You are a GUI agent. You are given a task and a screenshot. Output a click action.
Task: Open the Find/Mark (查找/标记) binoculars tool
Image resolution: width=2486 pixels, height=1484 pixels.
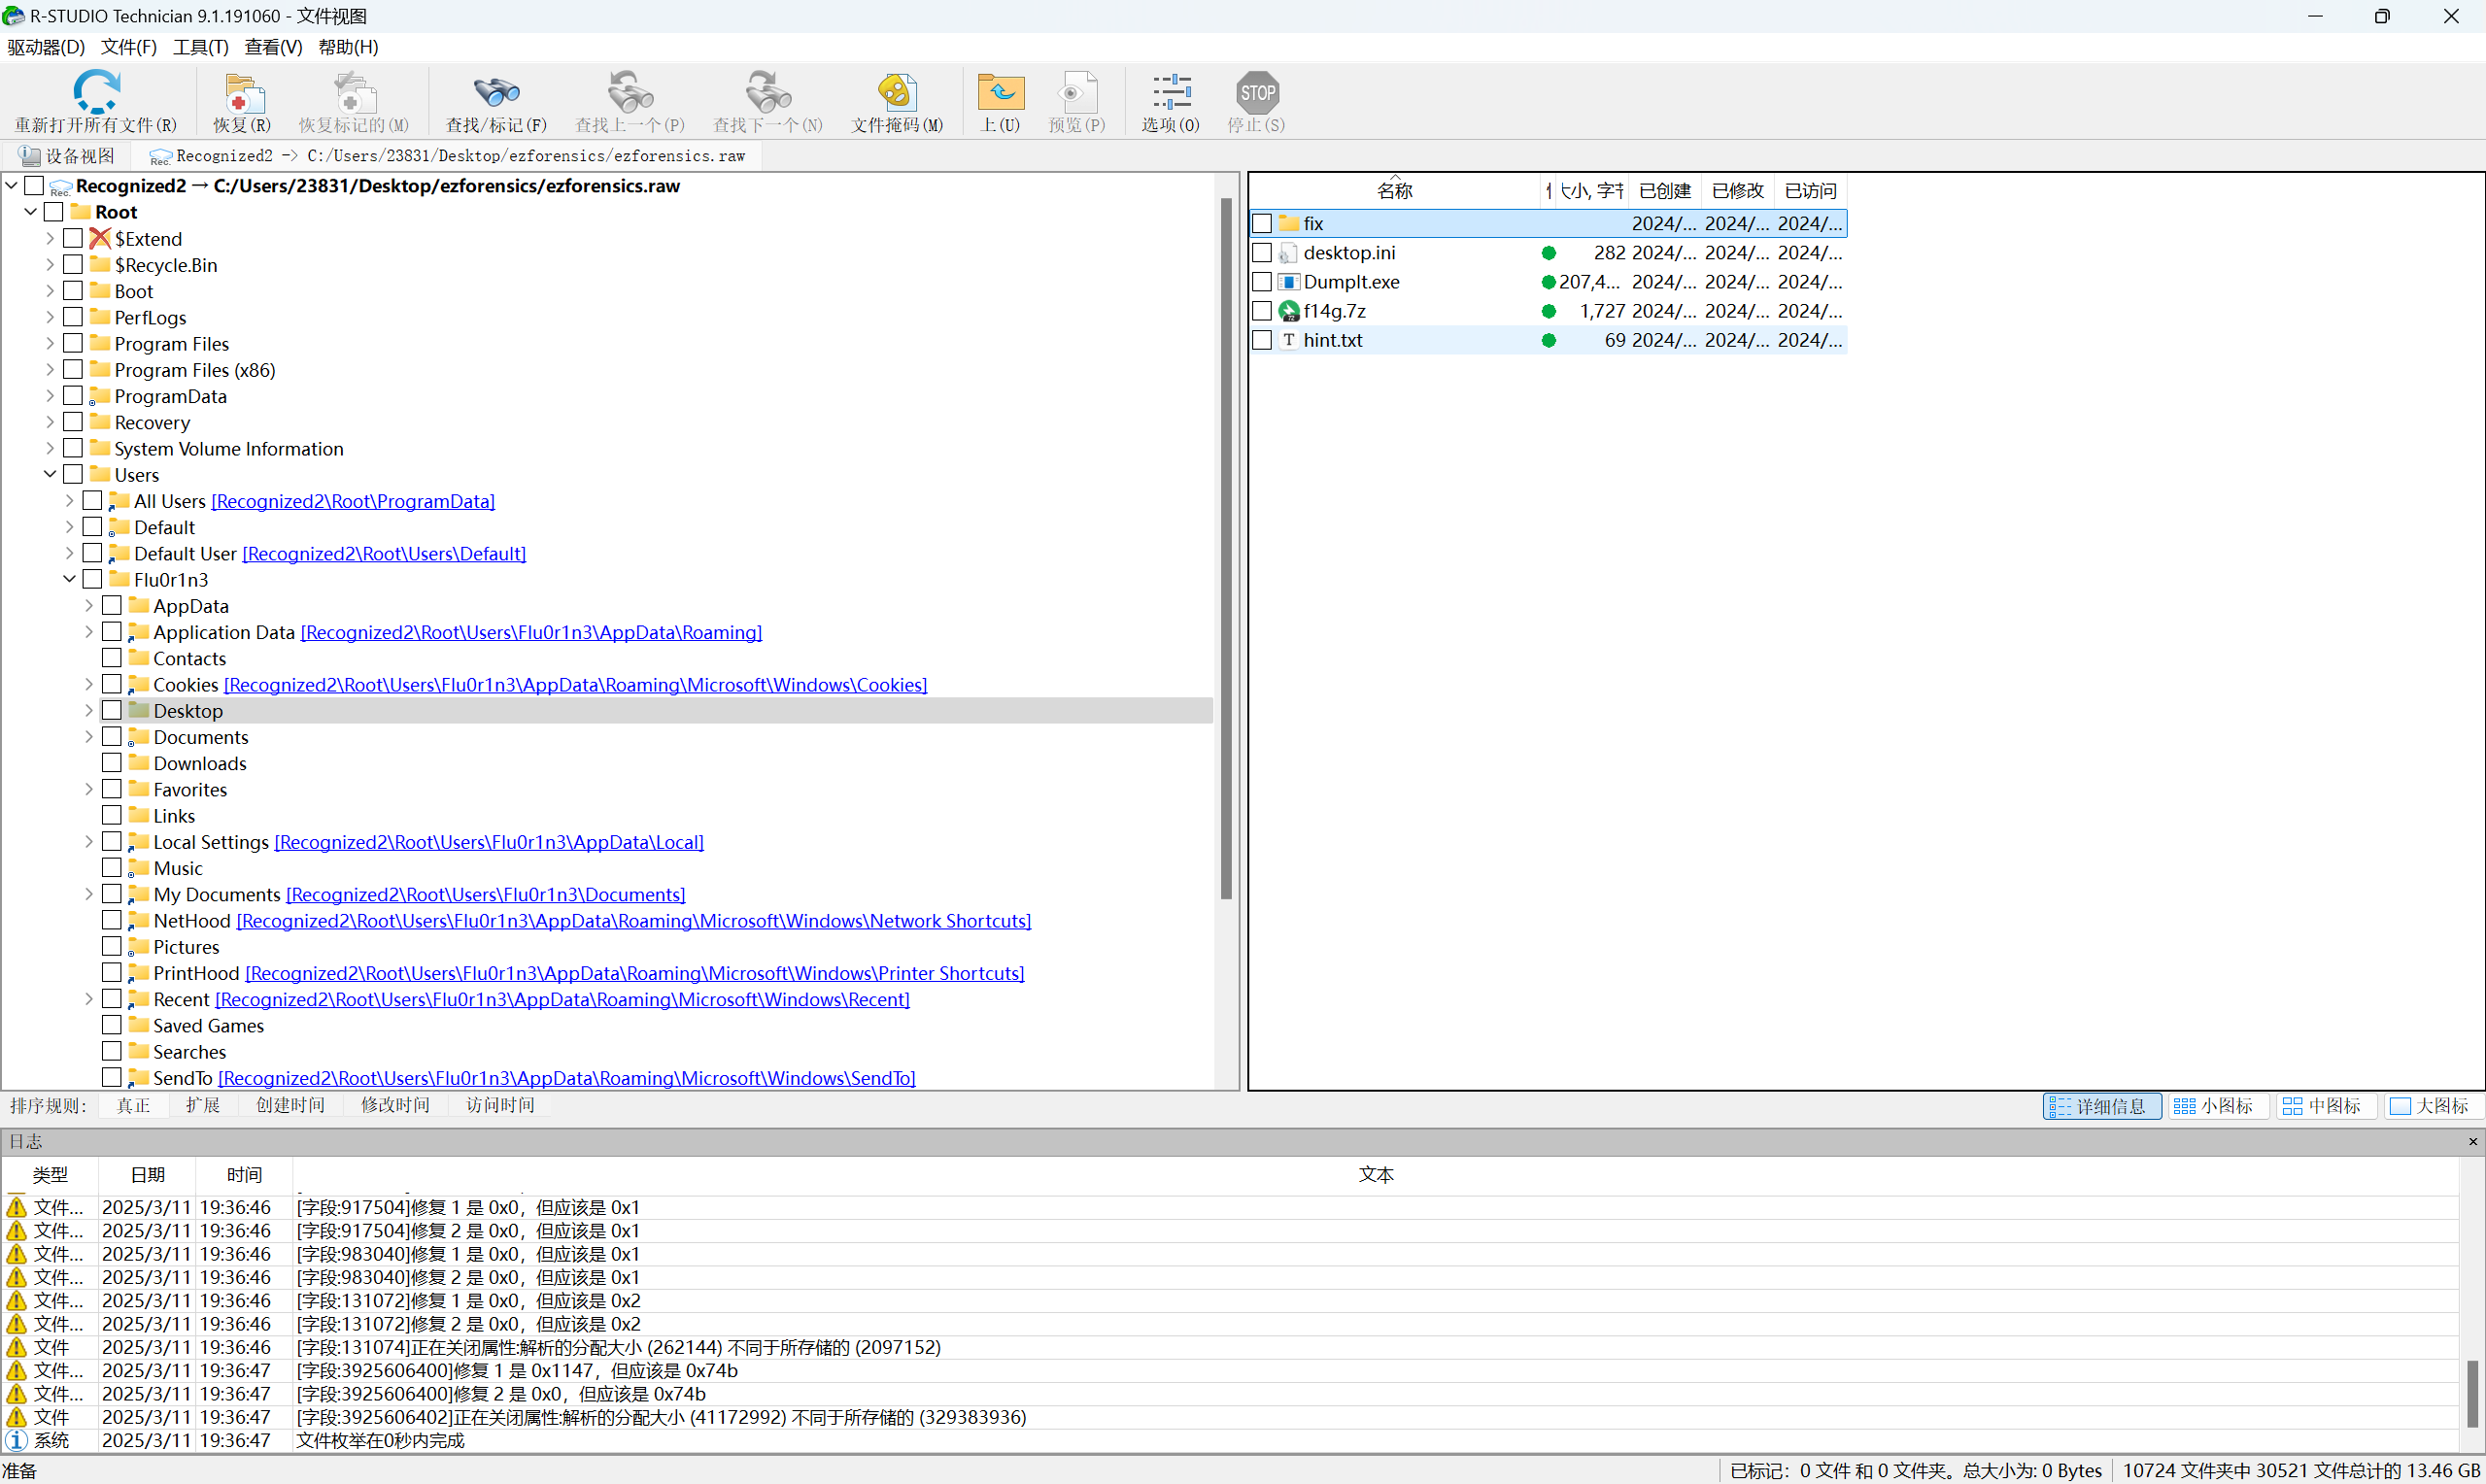click(x=496, y=92)
